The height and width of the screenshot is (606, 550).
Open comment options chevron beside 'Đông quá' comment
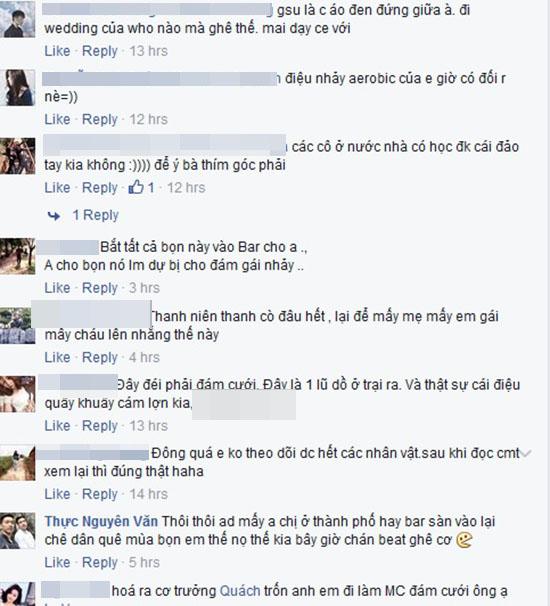pos(526,453)
